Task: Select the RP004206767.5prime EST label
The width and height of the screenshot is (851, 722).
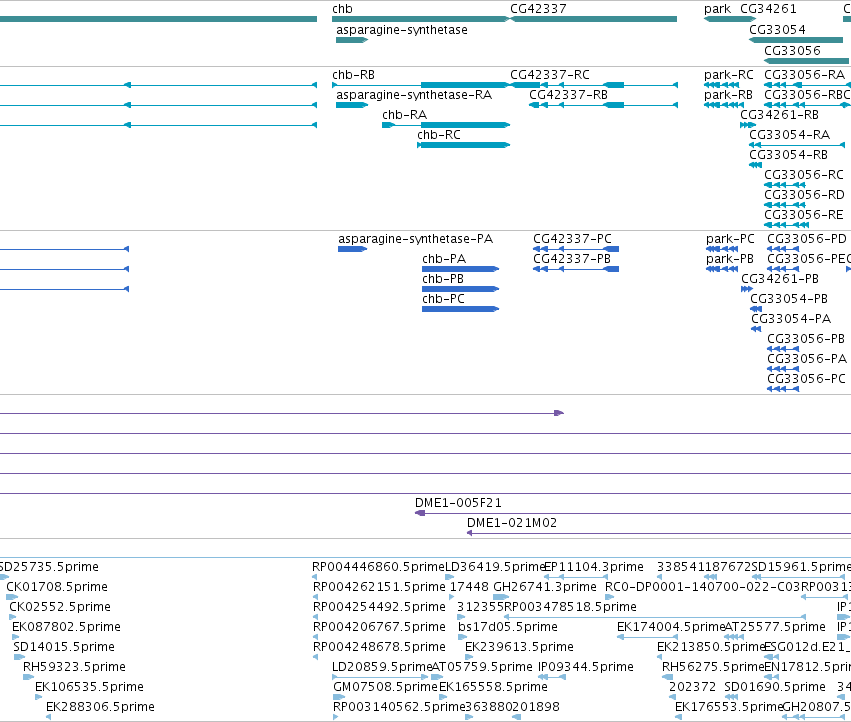Action: 379,627
